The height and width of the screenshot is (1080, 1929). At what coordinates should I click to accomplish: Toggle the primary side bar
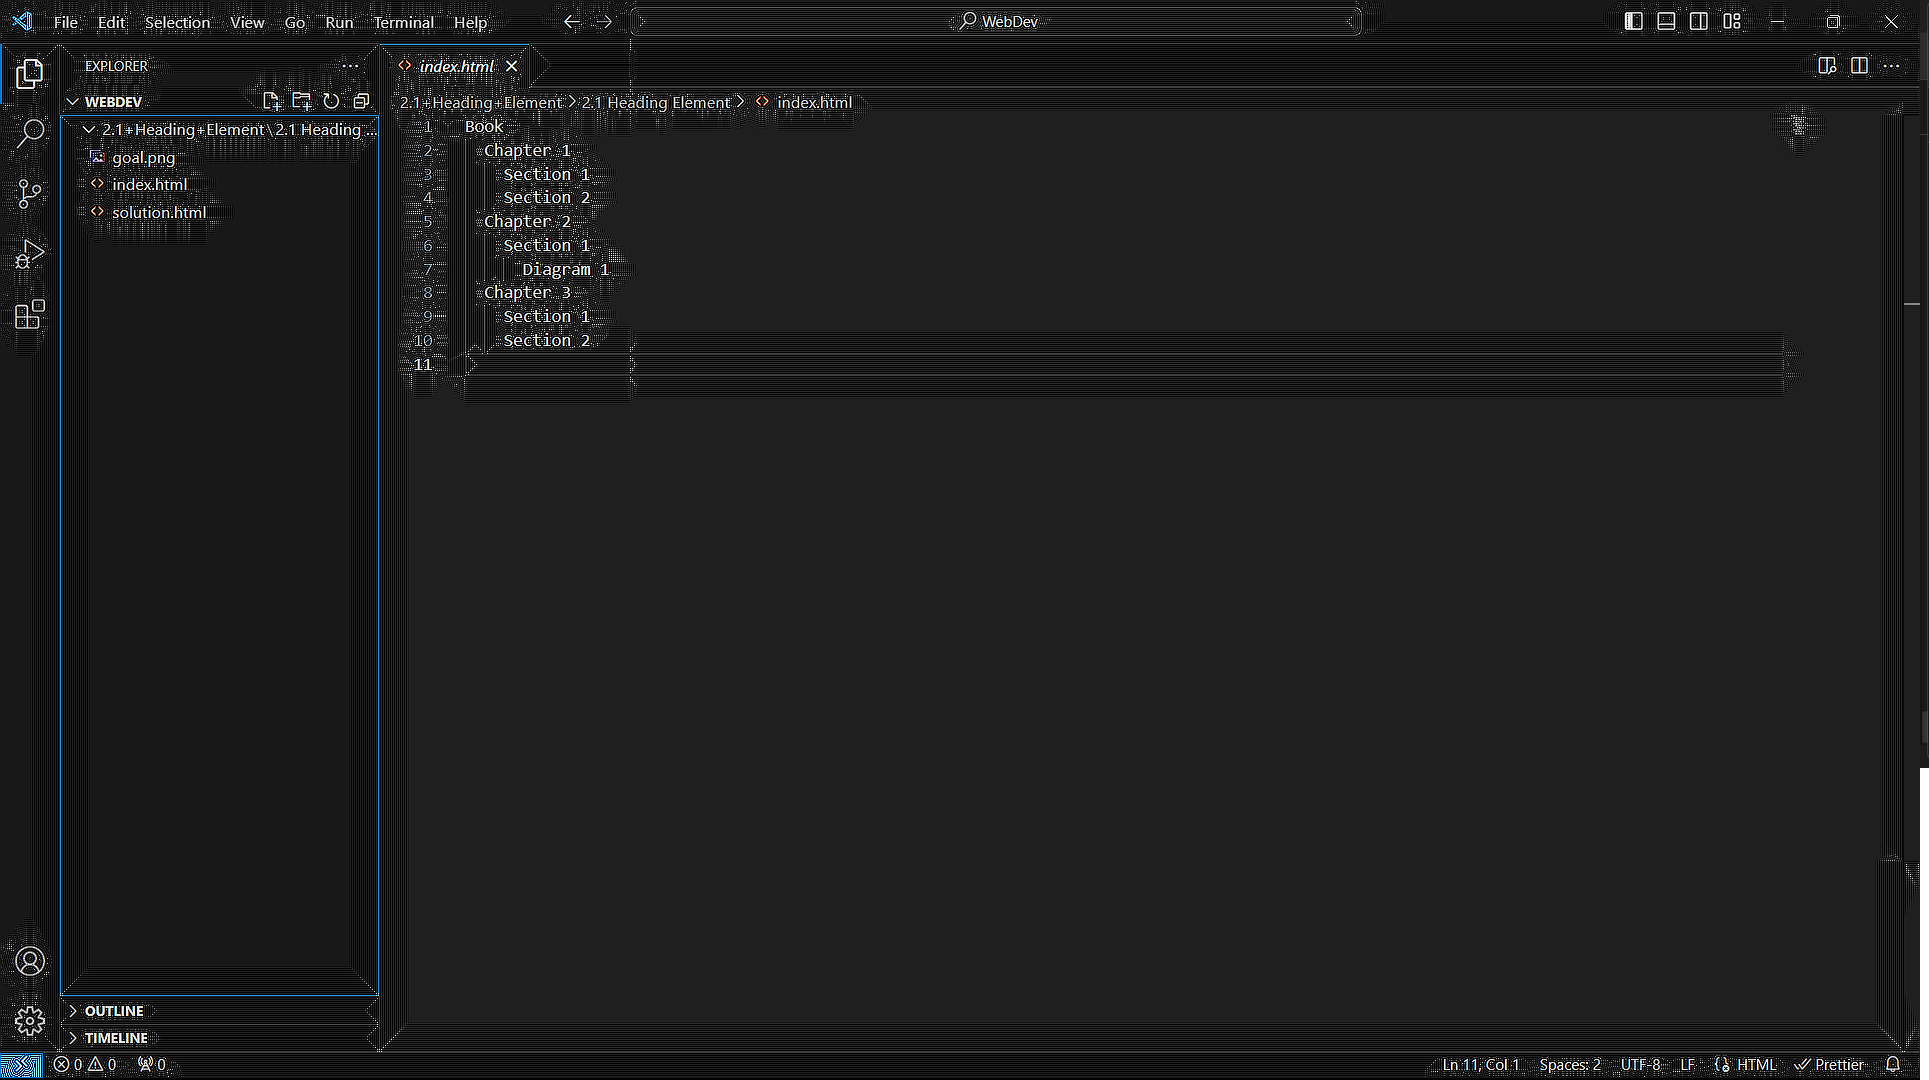pos(1633,21)
